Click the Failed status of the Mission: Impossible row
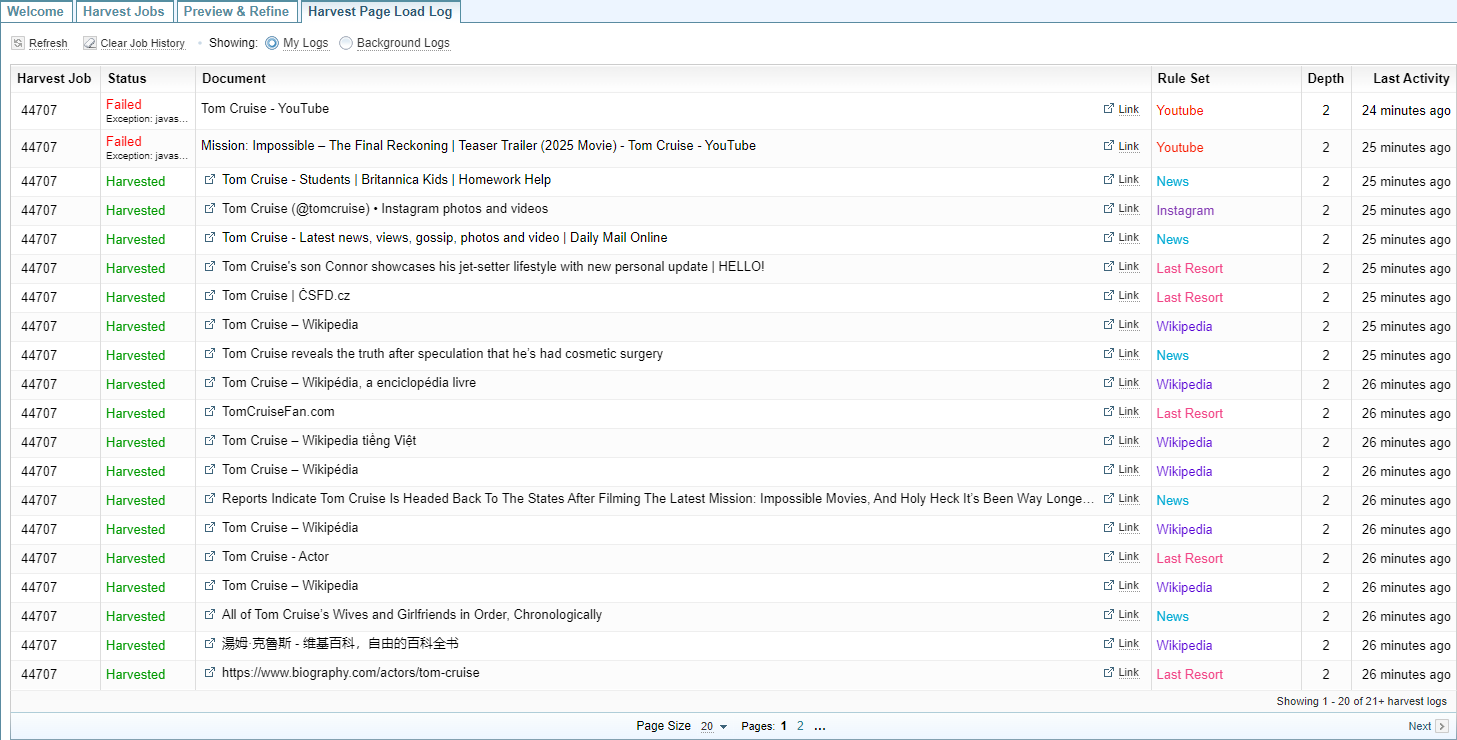 pos(124,141)
